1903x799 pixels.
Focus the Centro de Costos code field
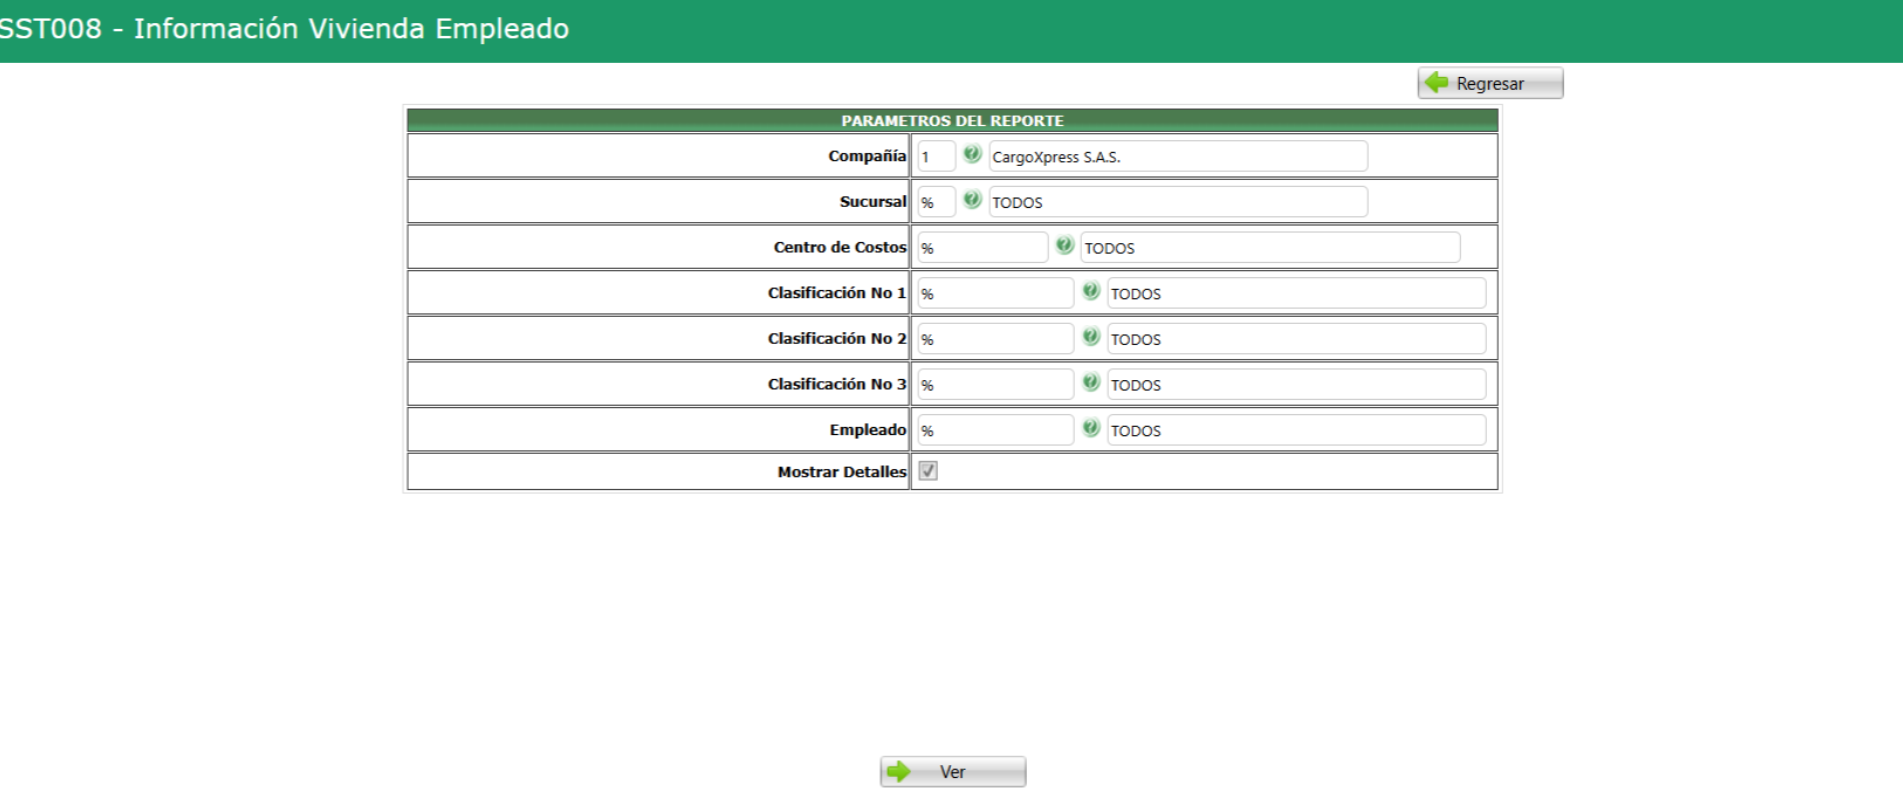(982, 248)
